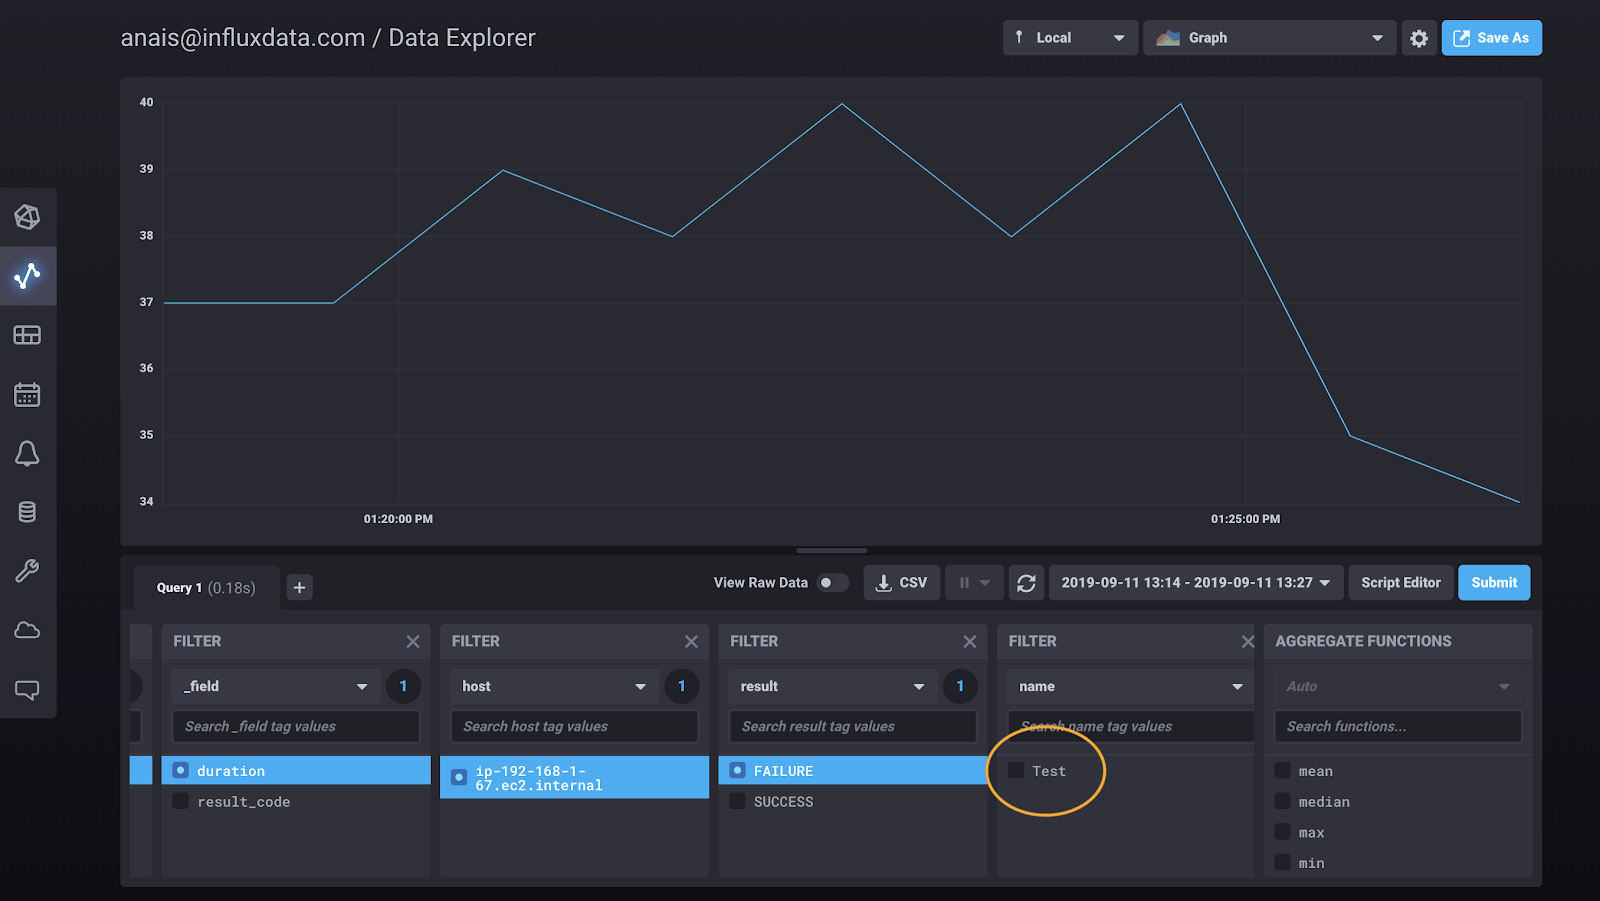Check the Test name tag checkbox
Screen dimensions: 1600x901
pos(1016,770)
